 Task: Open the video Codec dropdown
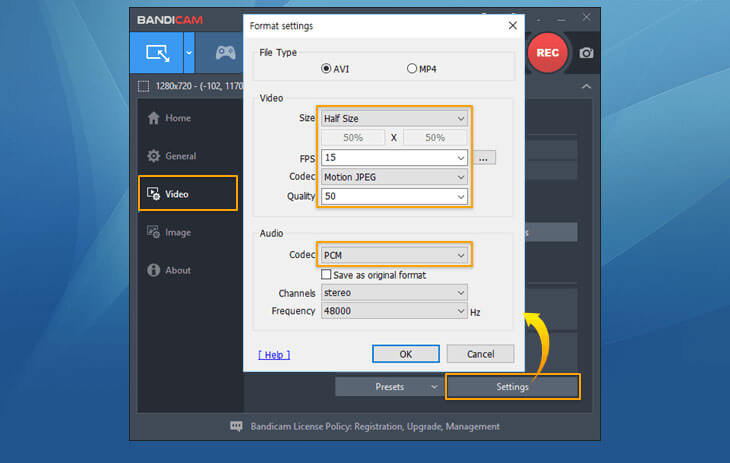(394, 177)
